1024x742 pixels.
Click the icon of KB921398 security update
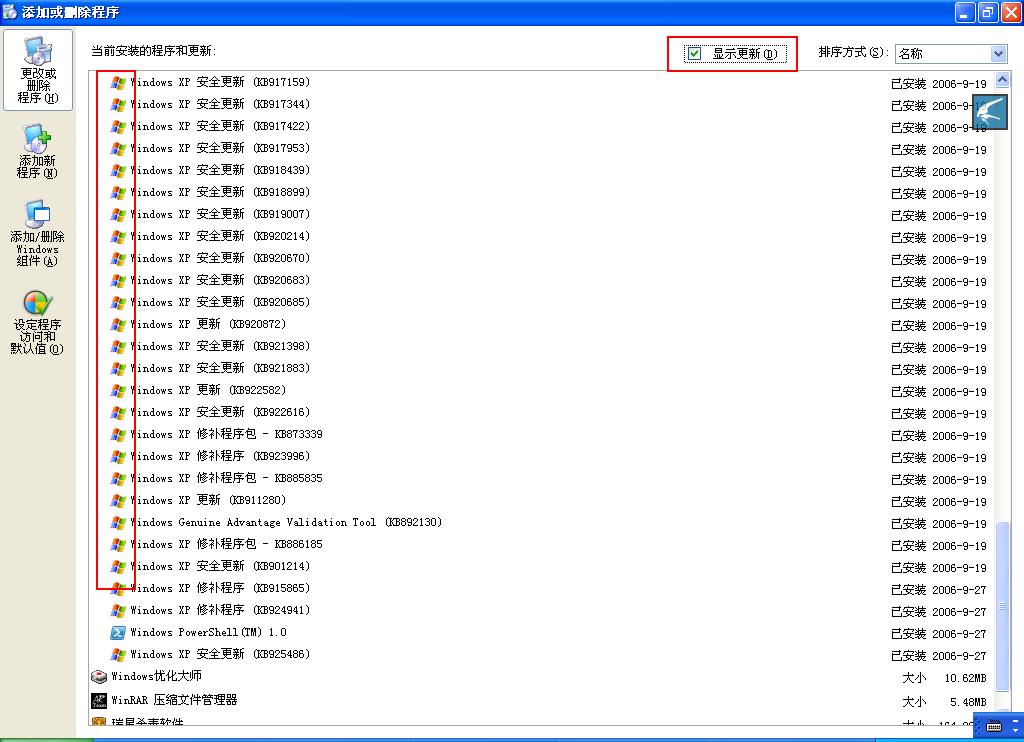[x=118, y=347]
